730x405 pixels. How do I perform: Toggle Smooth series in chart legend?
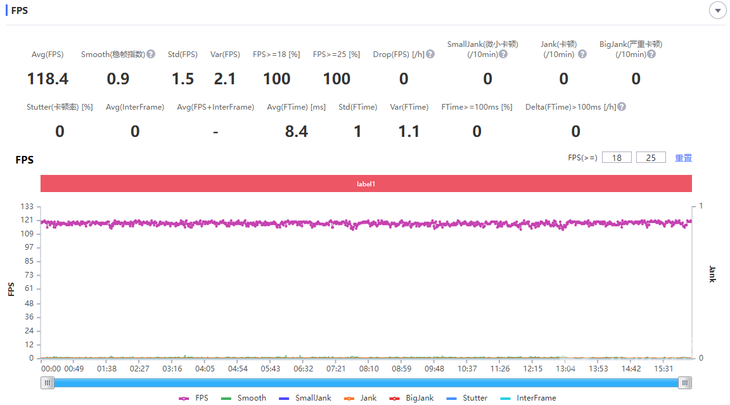tap(243, 398)
